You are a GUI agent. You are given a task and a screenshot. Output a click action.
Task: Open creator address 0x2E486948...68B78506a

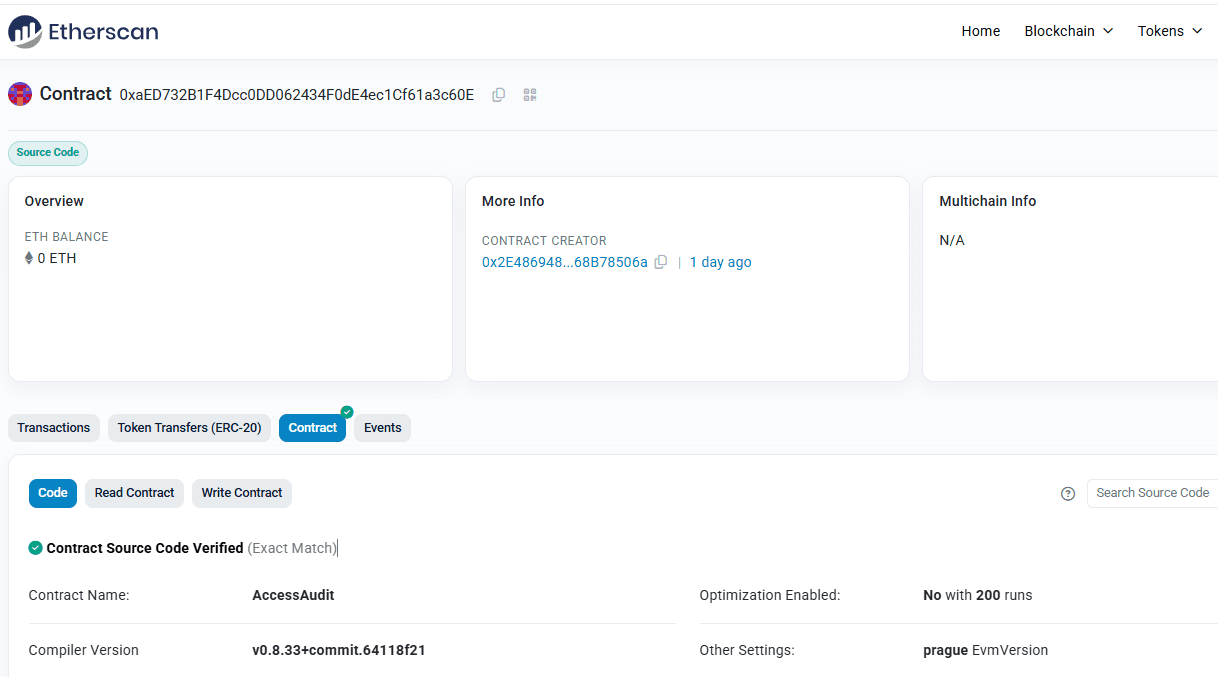(565, 262)
